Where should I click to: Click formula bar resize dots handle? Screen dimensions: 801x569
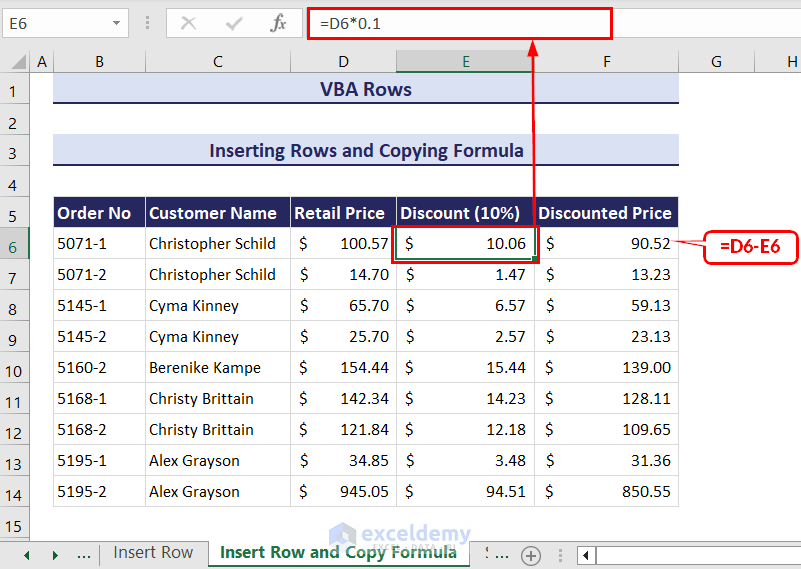148,23
